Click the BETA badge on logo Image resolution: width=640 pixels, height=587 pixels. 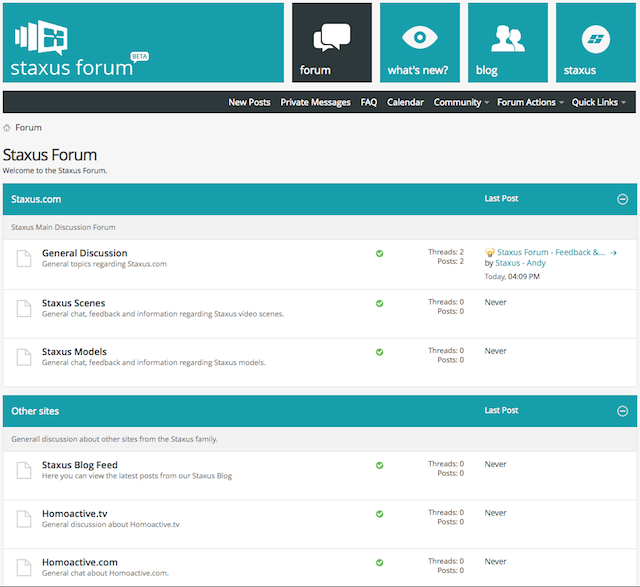(140, 57)
